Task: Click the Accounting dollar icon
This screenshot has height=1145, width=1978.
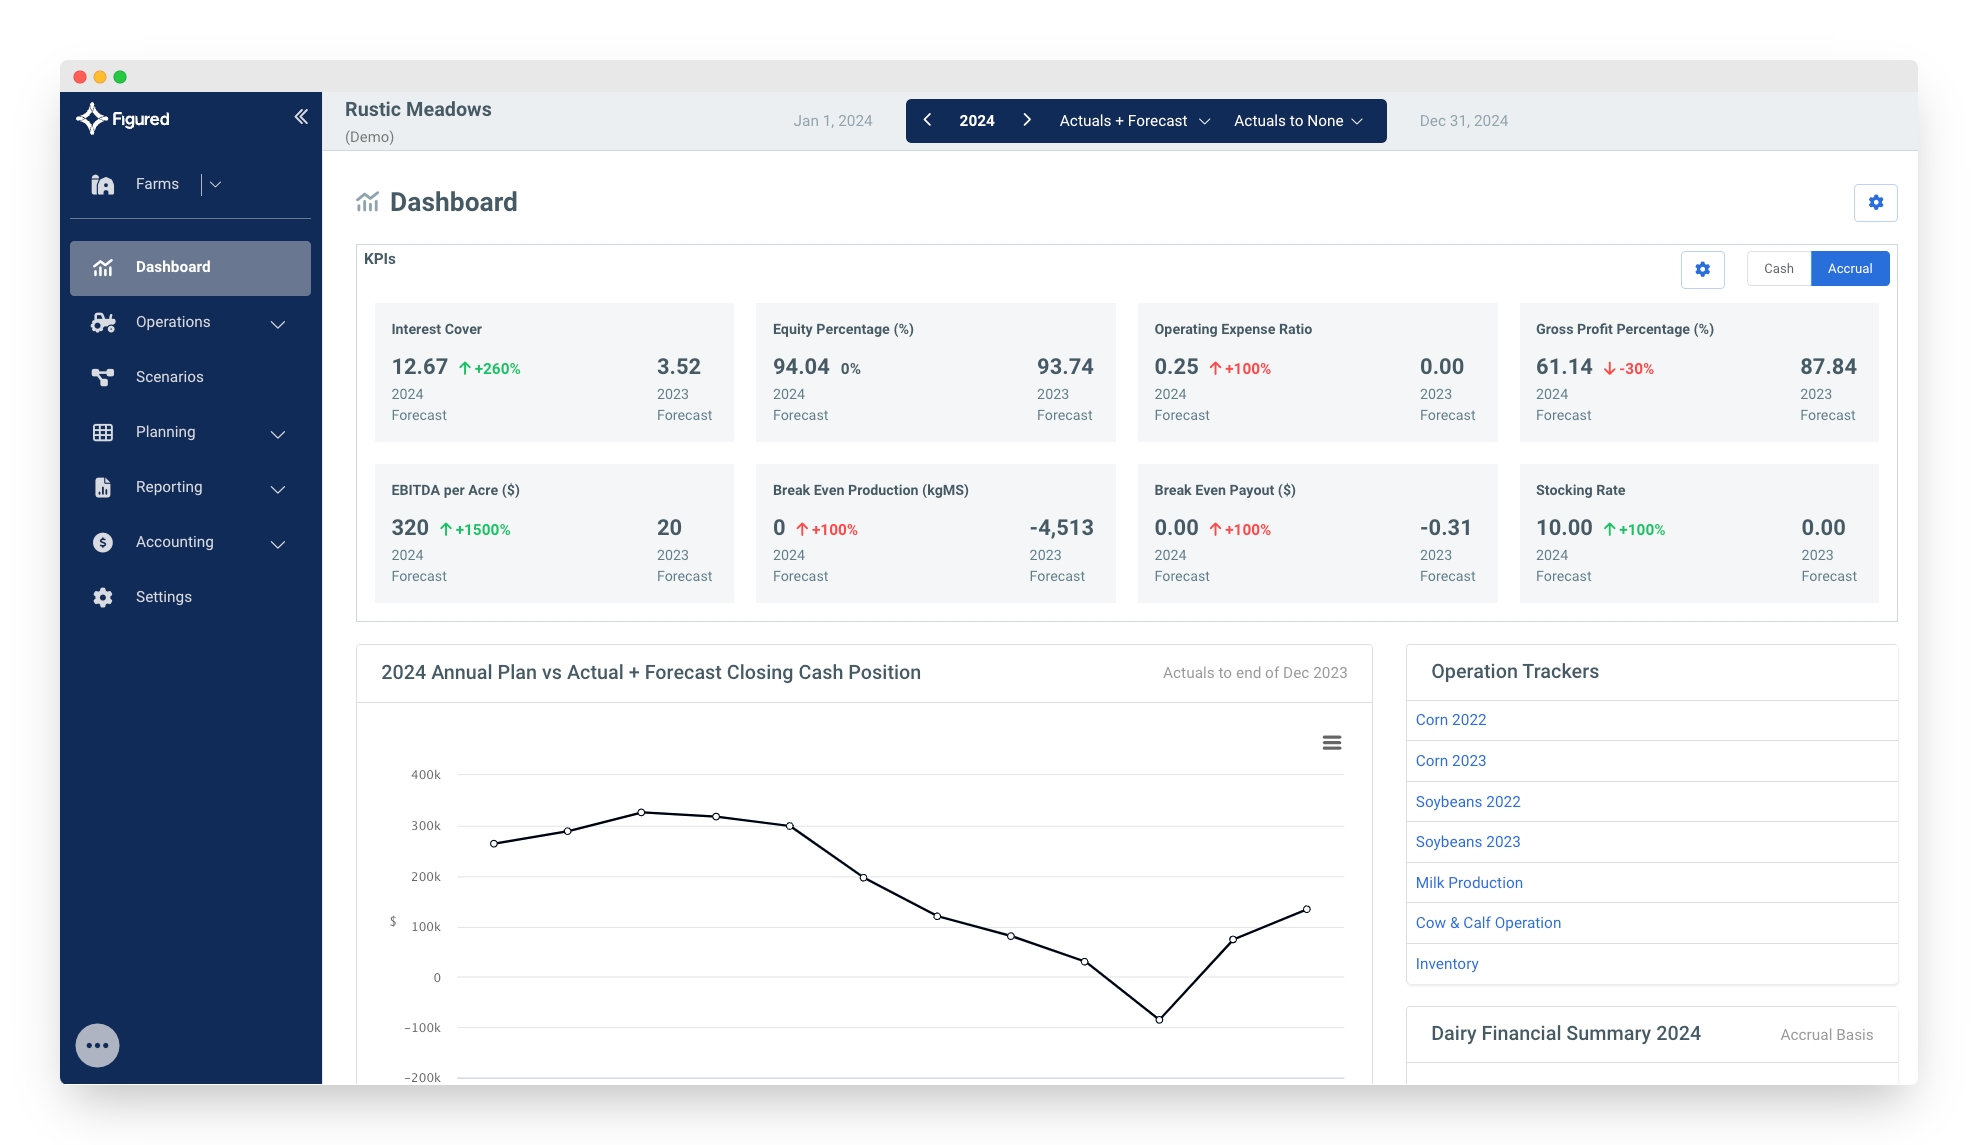Action: coord(103,542)
